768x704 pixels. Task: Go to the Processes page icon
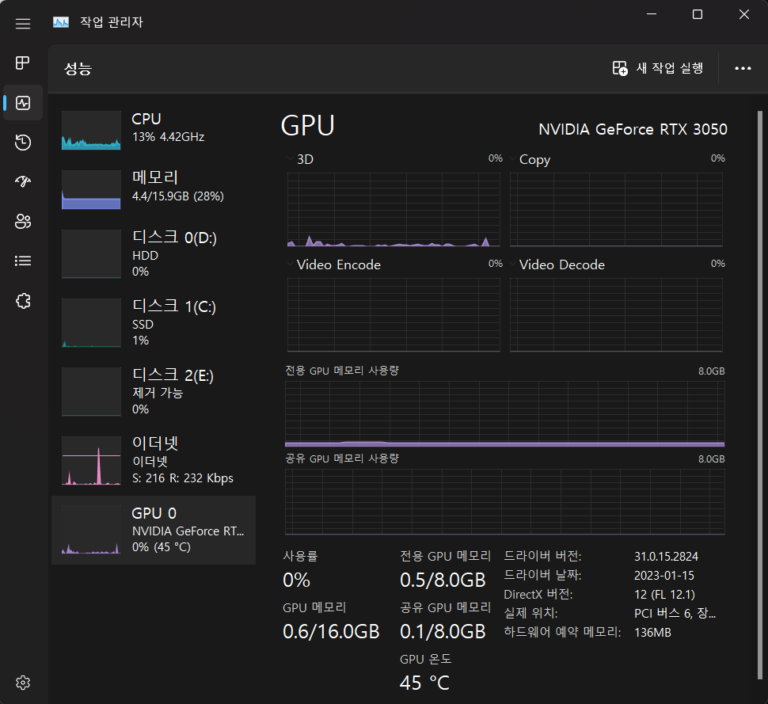23,64
